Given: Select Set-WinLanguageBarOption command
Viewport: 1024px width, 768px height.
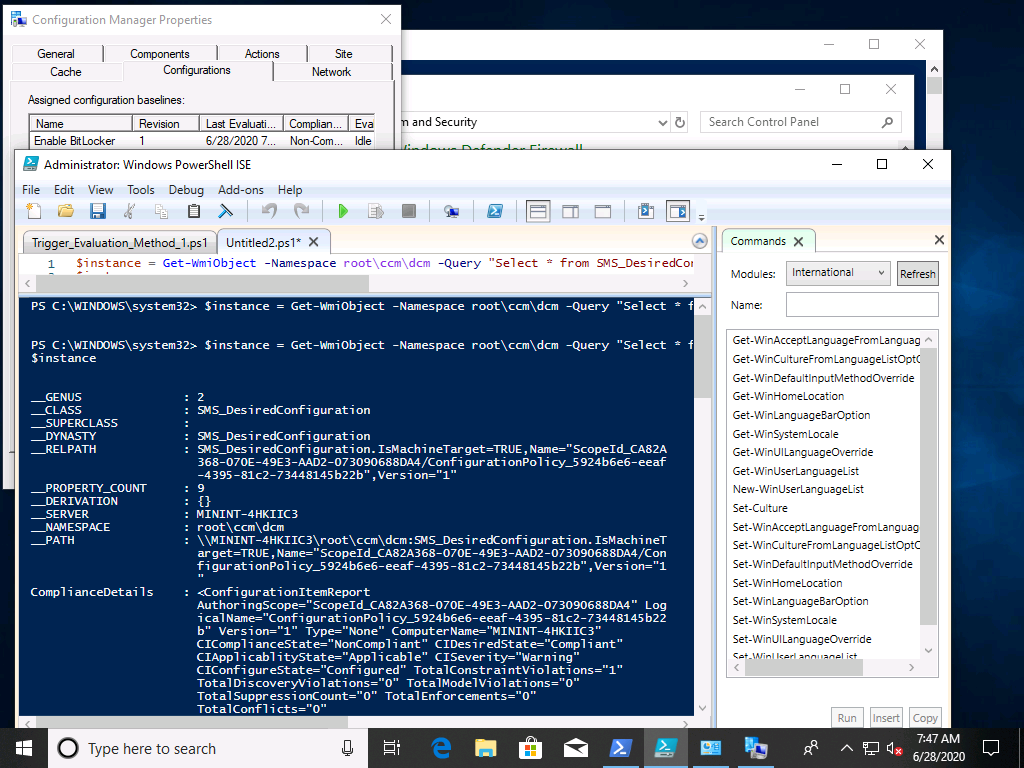Looking at the screenshot, I should tap(800, 601).
